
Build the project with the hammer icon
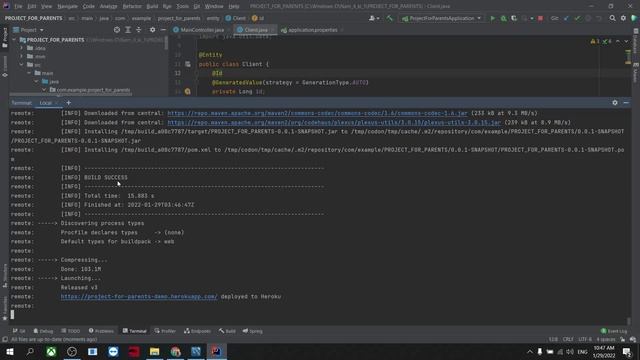389,18
